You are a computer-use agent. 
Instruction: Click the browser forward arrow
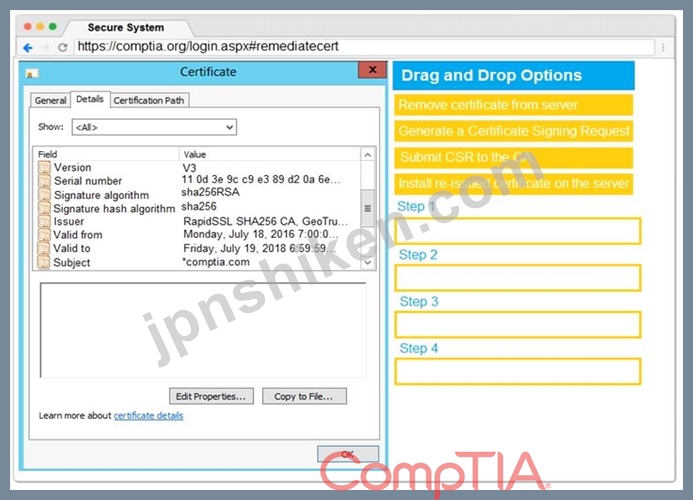[x=45, y=47]
